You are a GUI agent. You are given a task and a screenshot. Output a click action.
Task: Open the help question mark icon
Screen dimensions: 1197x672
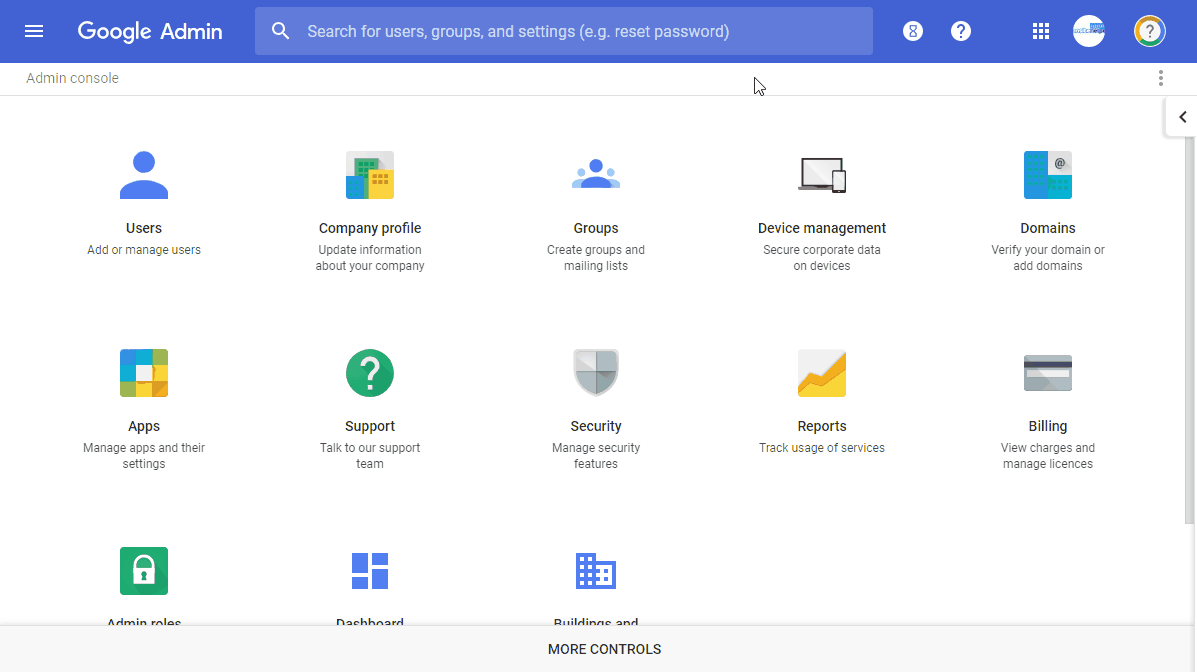tap(960, 31)
